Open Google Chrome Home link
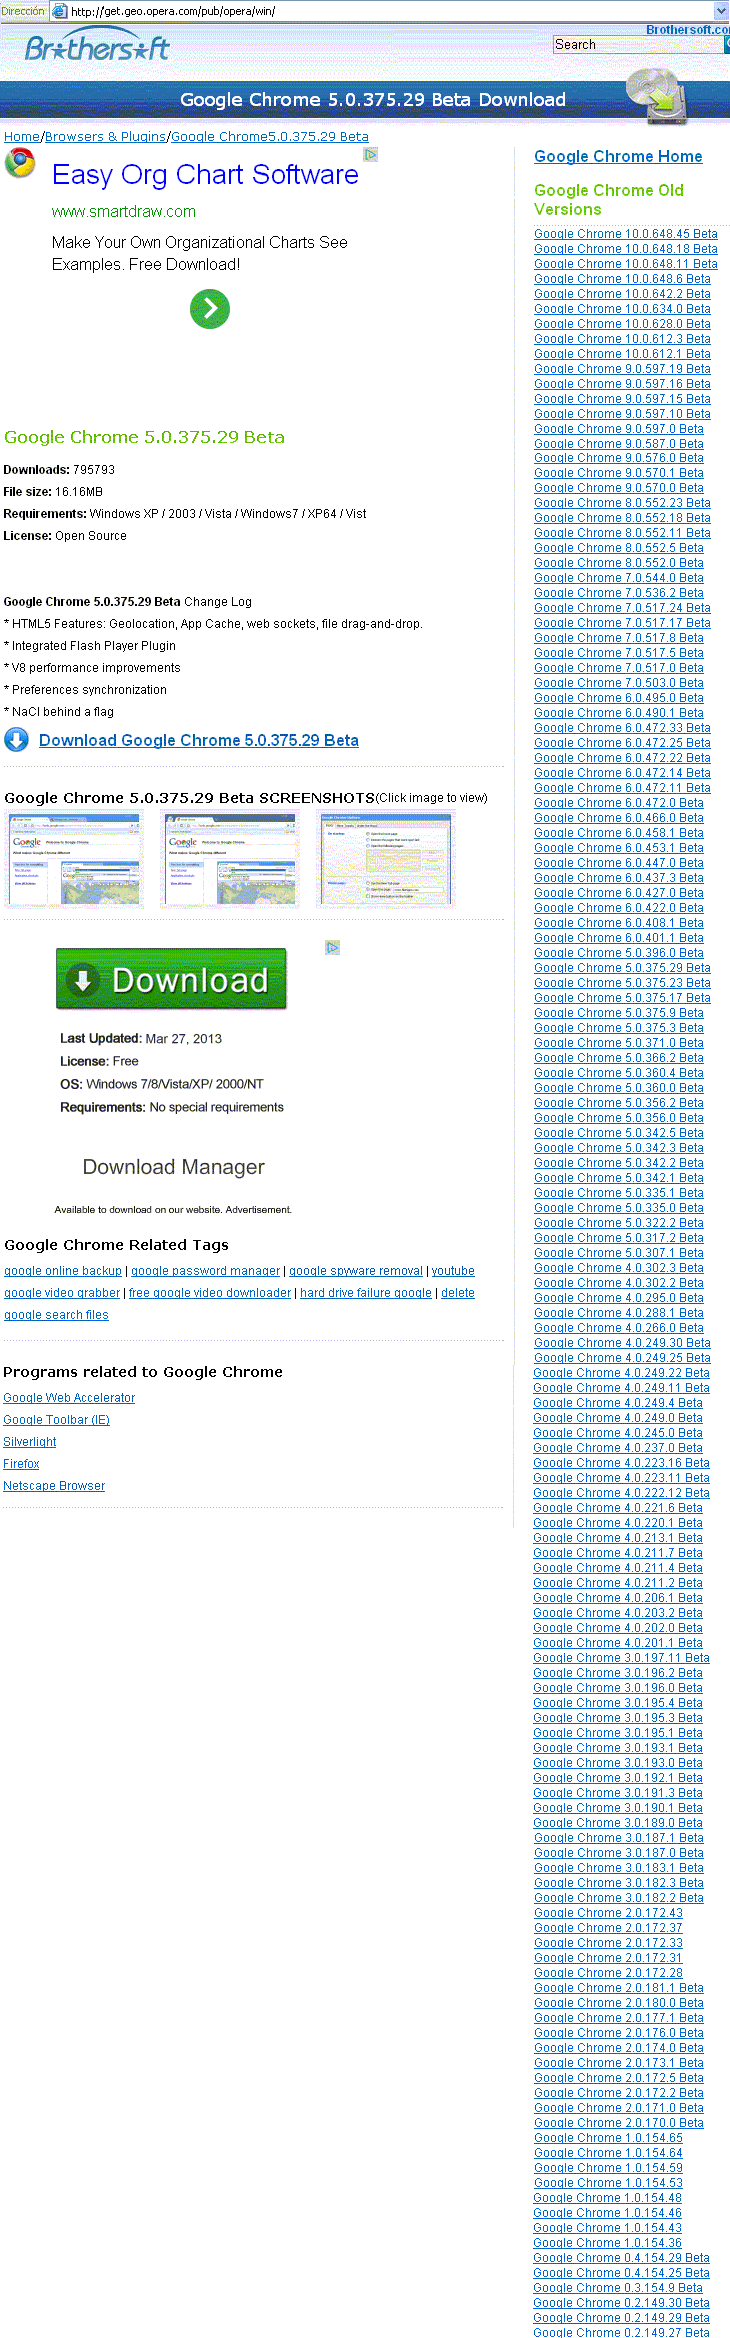This screenshot has height=2338, width=730. [x=618, y=156]
